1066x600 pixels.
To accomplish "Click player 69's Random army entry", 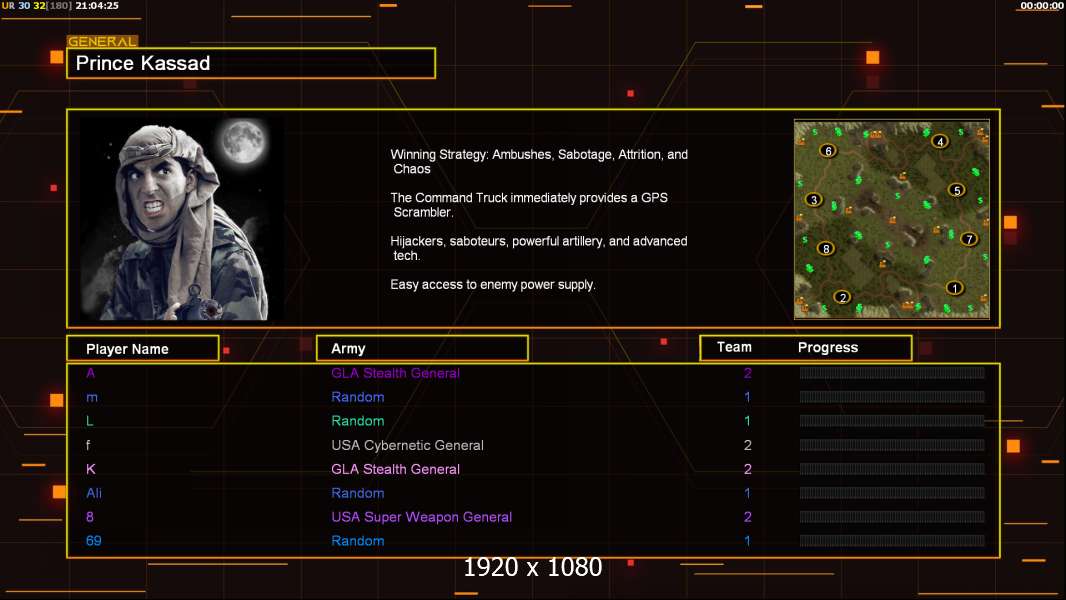I will click(x=358, y=541).
